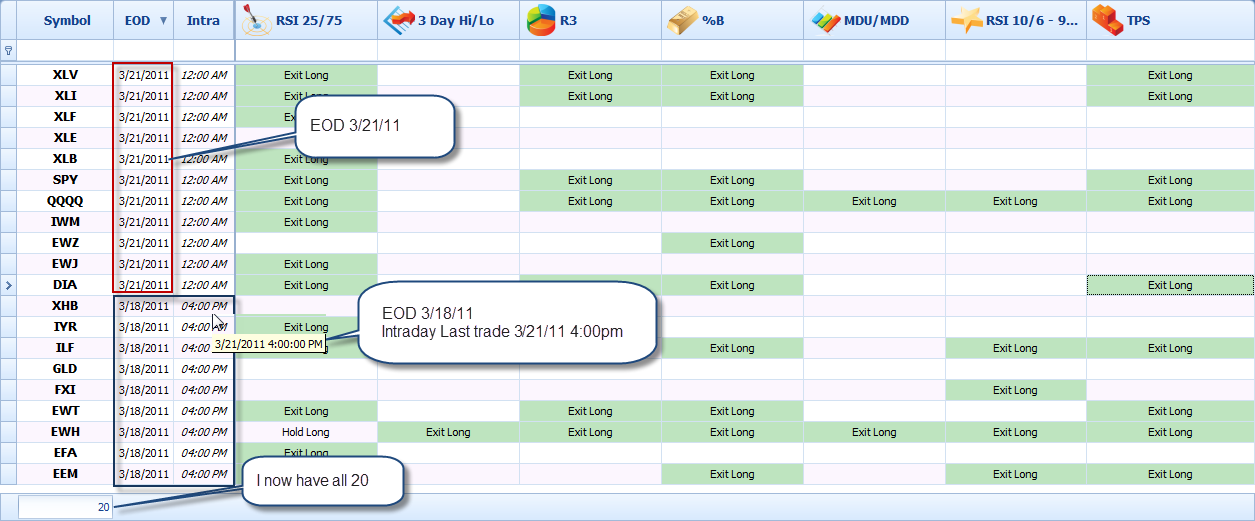Screen dimensions: 1255x521
Task: Click EWH 3 Day Hi/Lo Exit Long cell
Action: coord(448,432)
